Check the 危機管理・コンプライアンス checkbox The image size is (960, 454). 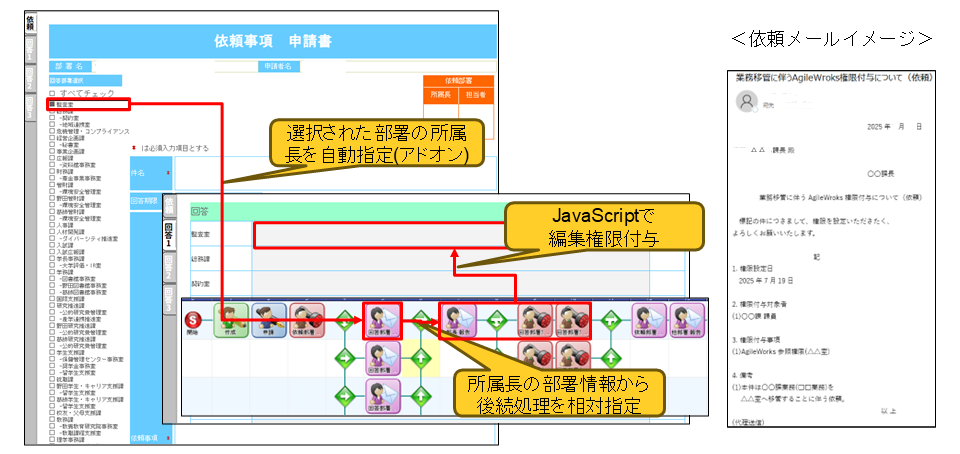click(52, 131)
